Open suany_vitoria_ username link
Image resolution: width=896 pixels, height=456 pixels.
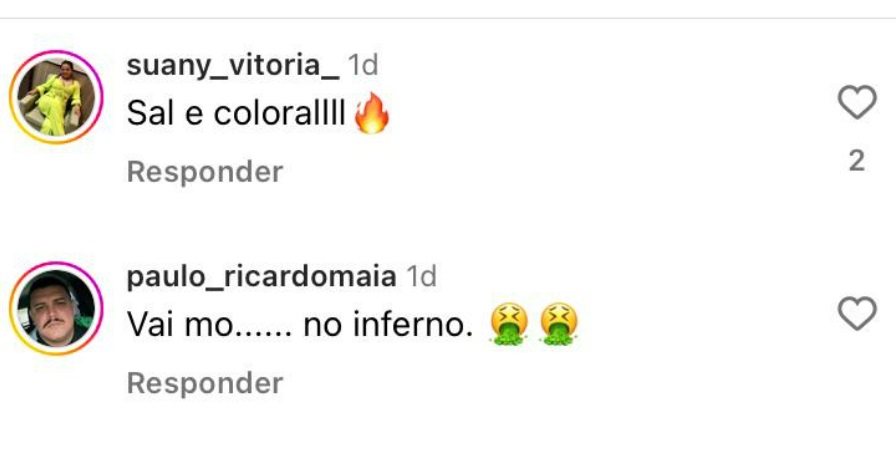pos(233,65)
